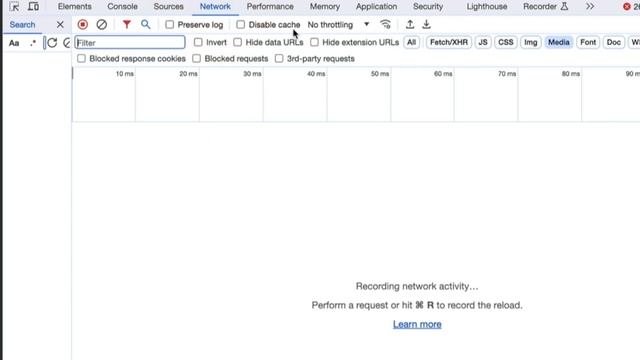Image resolution: width=640 pixels, height=360 pixels.
Task: Click the 50 ms timeline marker
Action: [x=380, y=74]
